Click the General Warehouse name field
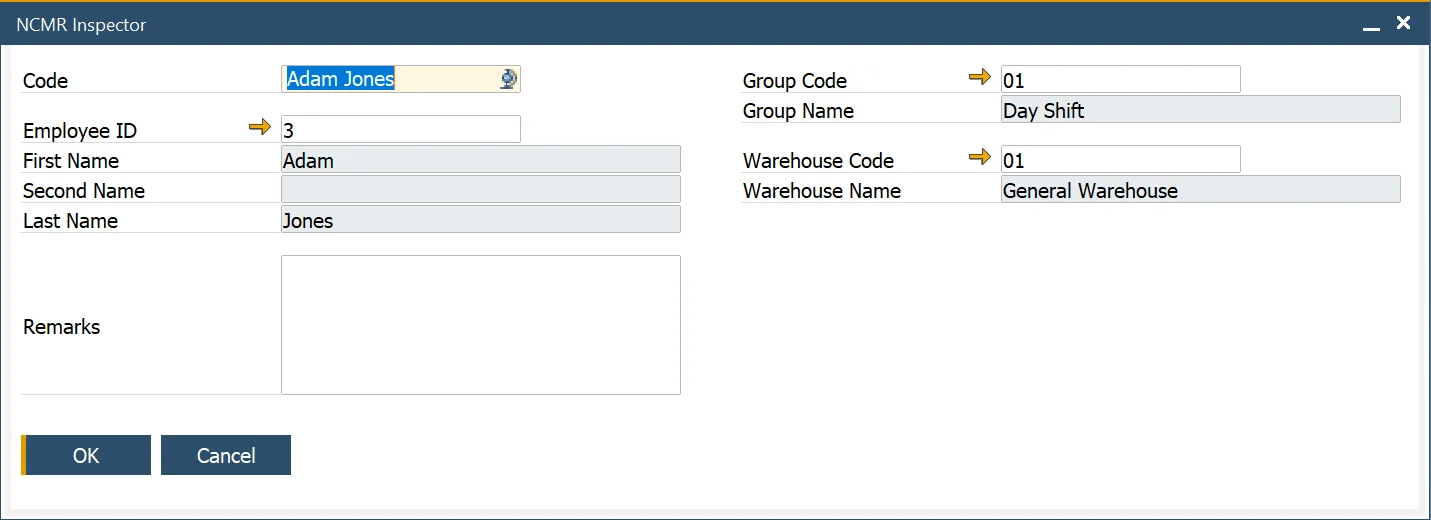Screen dimensions: 1431x520 click(1200, 190)
